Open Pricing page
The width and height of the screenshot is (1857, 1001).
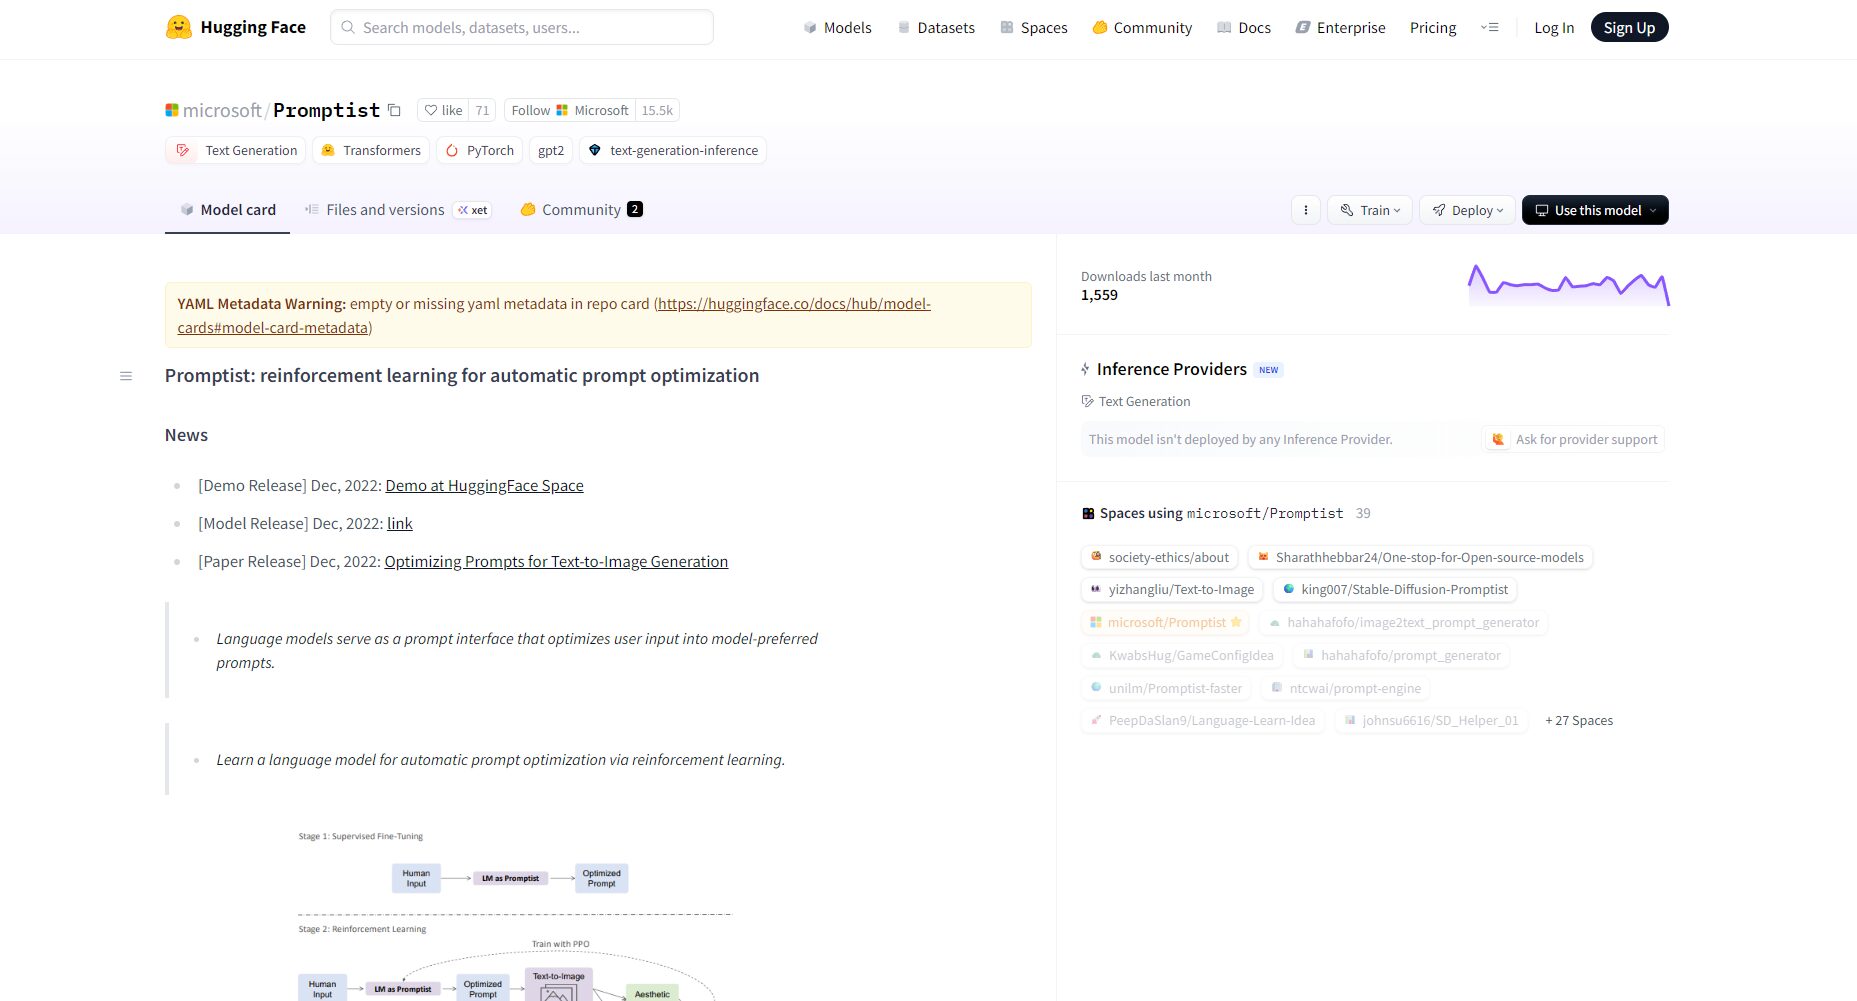pos(1433,27)
